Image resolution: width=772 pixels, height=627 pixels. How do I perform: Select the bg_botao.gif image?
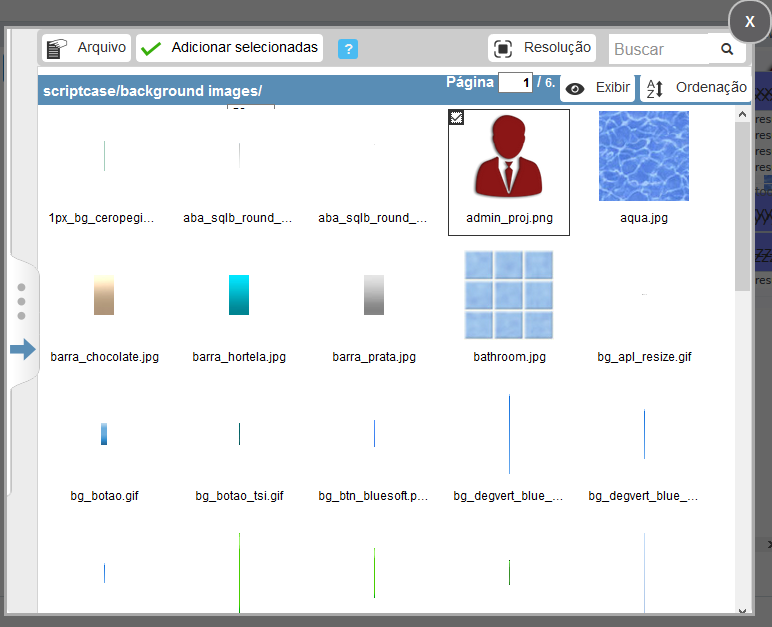click(104, 434)
